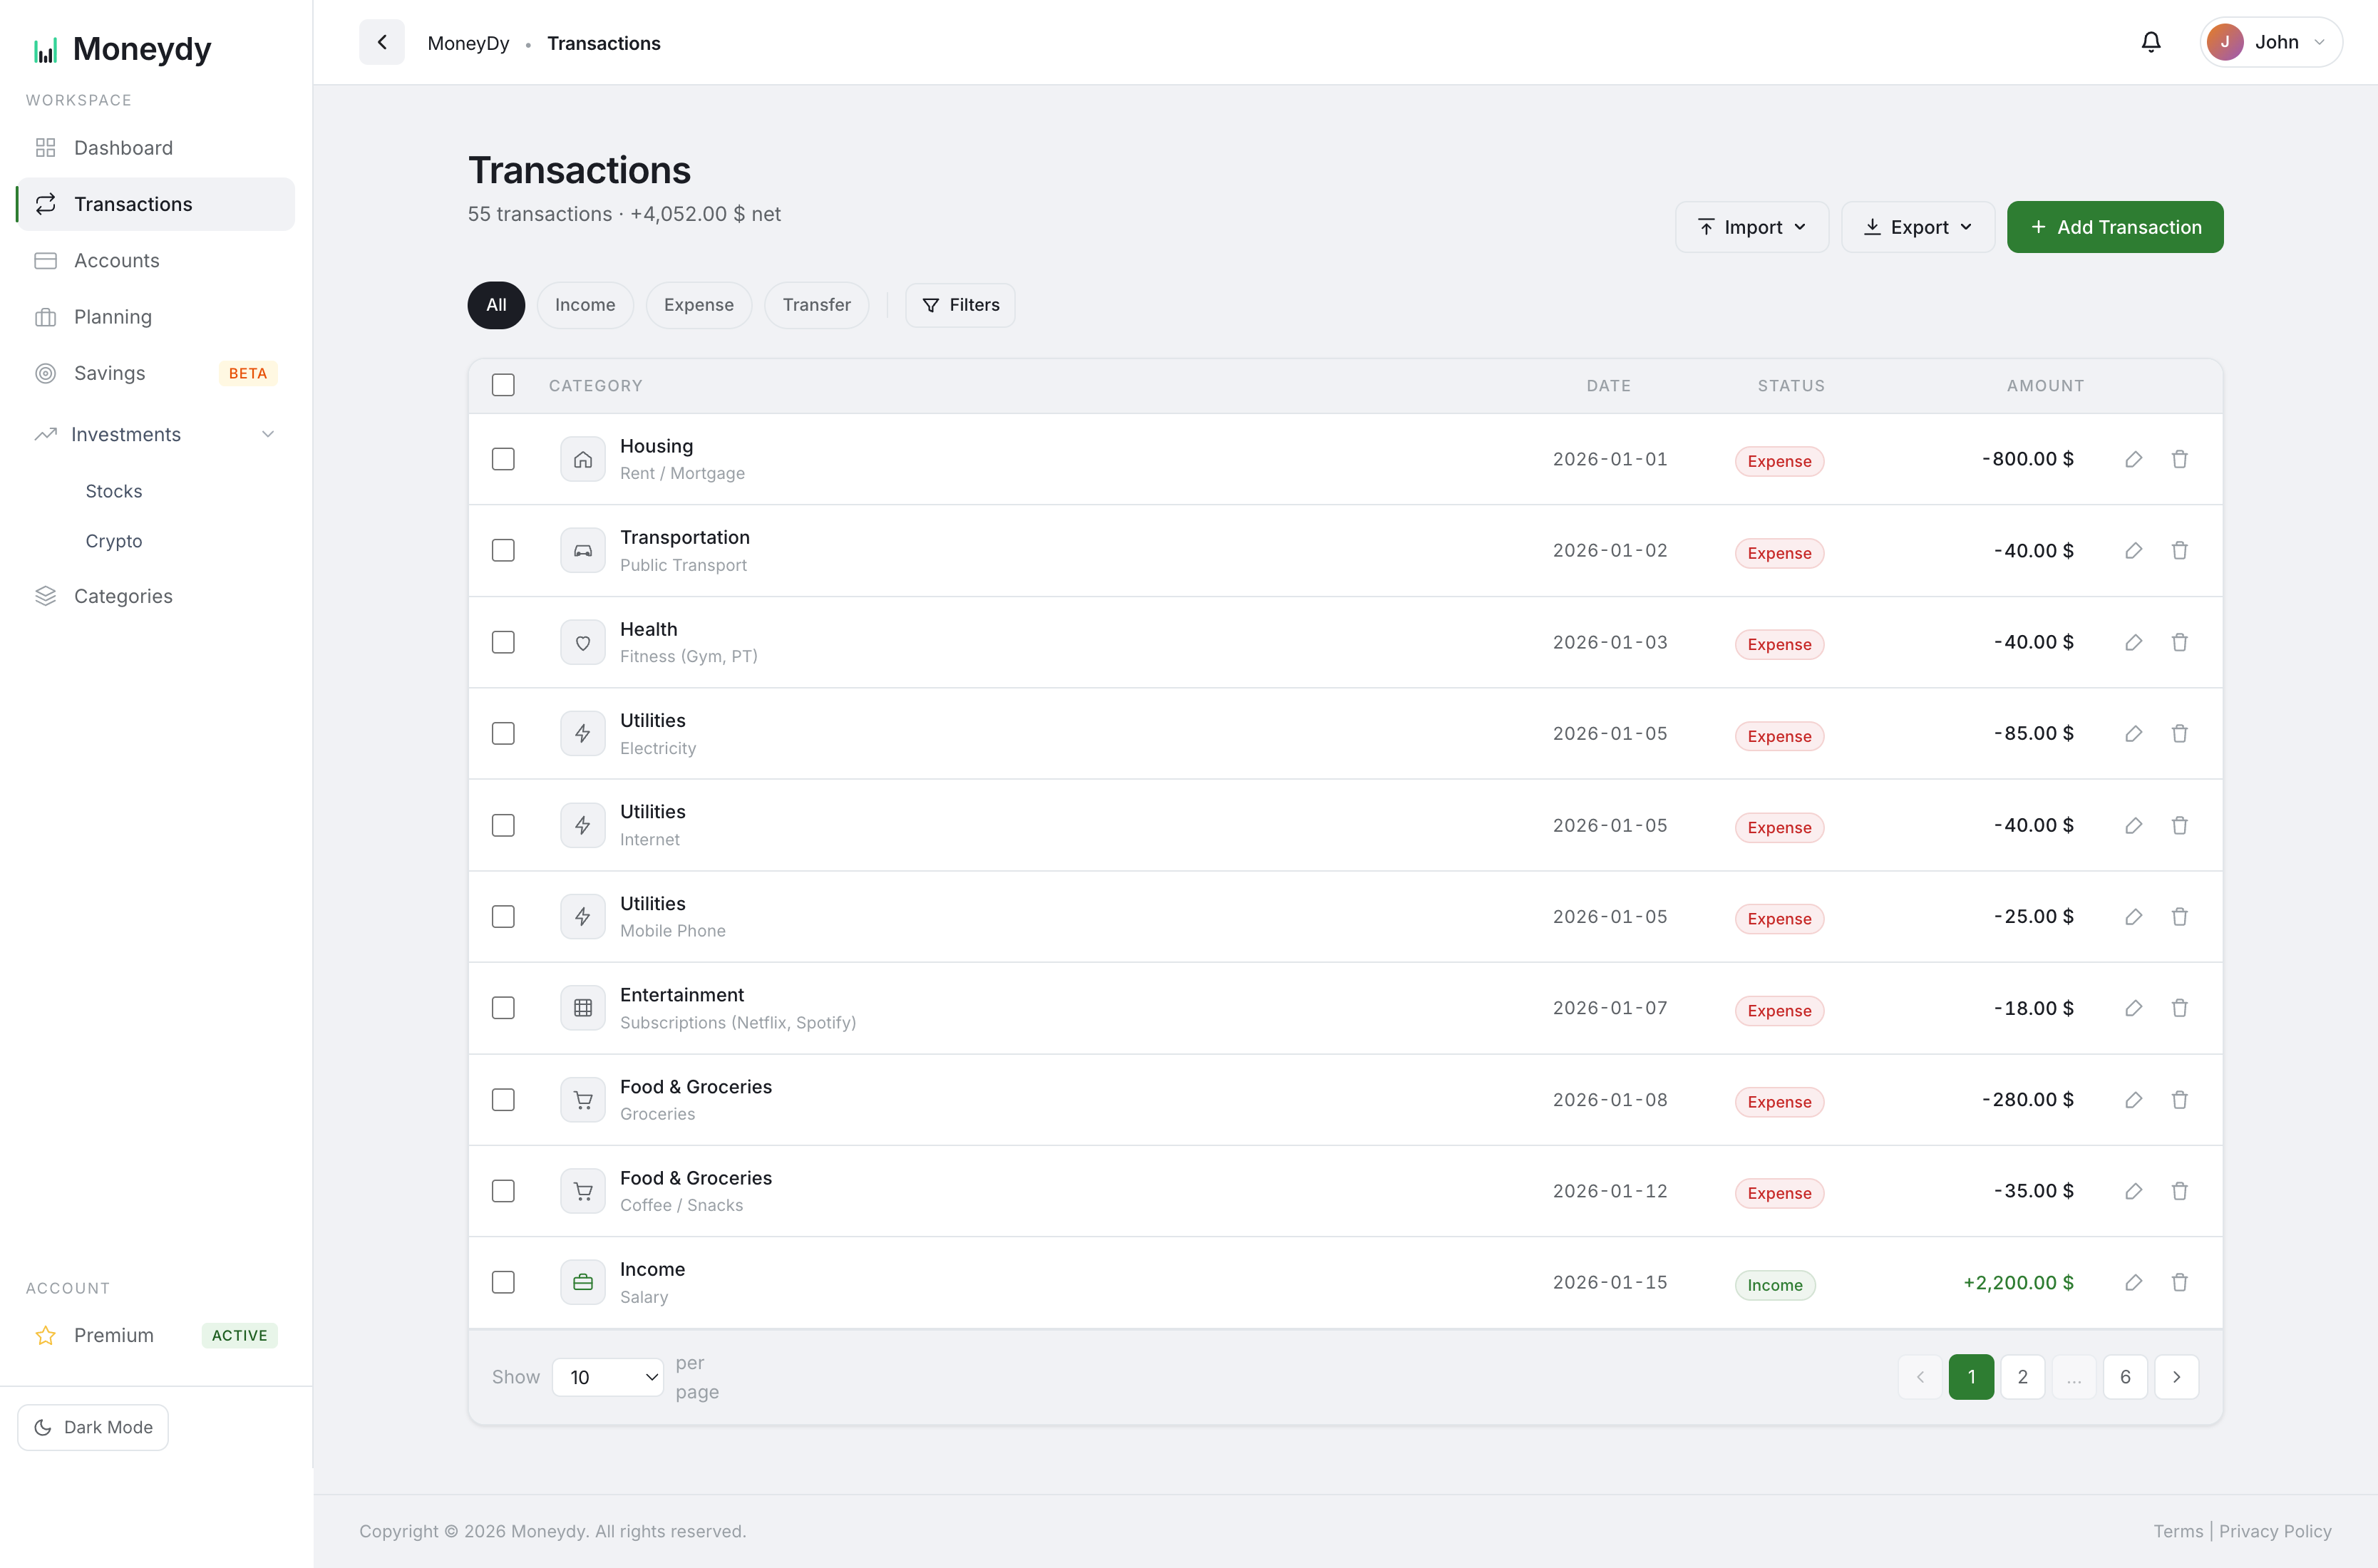This screenshot has height=1568, width=2378.
Task: Delete the Coffee / Snacks transaction
Action: tap(2180, 1191)
